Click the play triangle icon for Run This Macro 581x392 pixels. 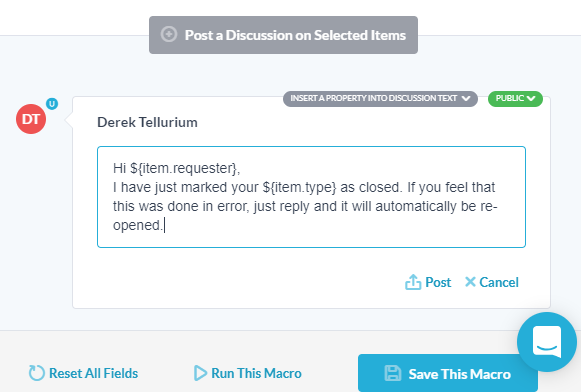[200, 373]
